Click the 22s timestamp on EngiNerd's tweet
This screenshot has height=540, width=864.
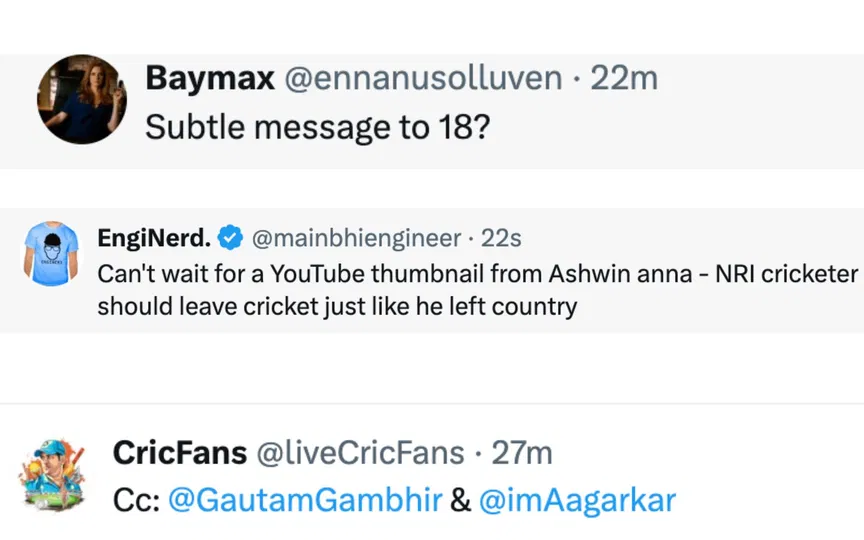501,239
